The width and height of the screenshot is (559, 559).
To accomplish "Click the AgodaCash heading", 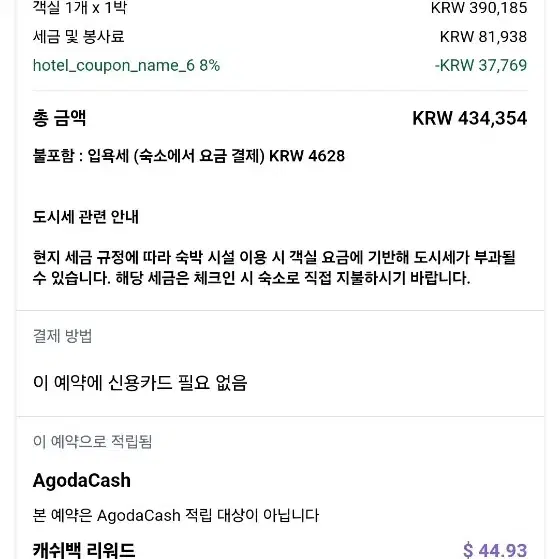I will (x=82, y=480).
